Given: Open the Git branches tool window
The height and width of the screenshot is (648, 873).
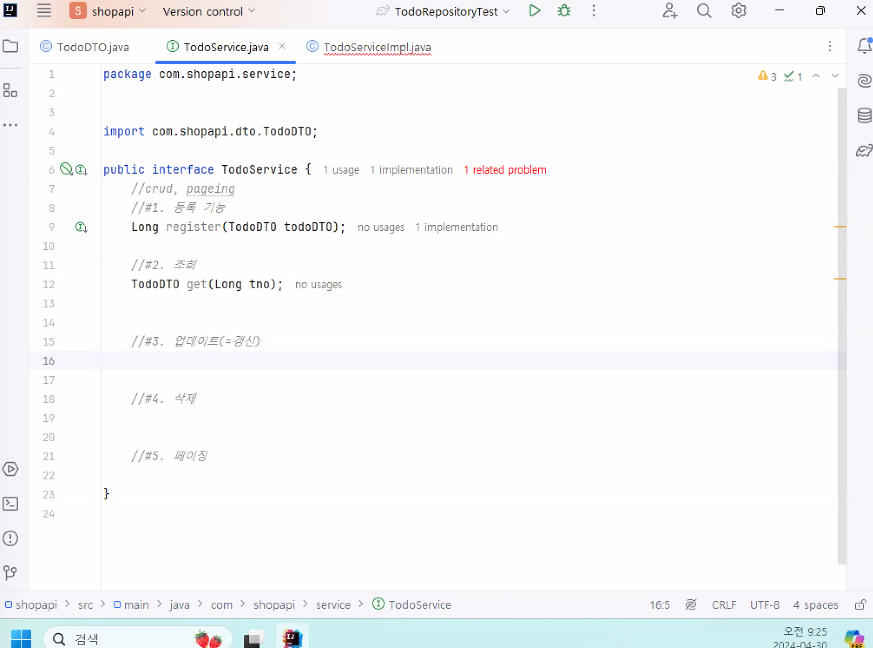Looking at the screenshot, I should click(11, 573).
